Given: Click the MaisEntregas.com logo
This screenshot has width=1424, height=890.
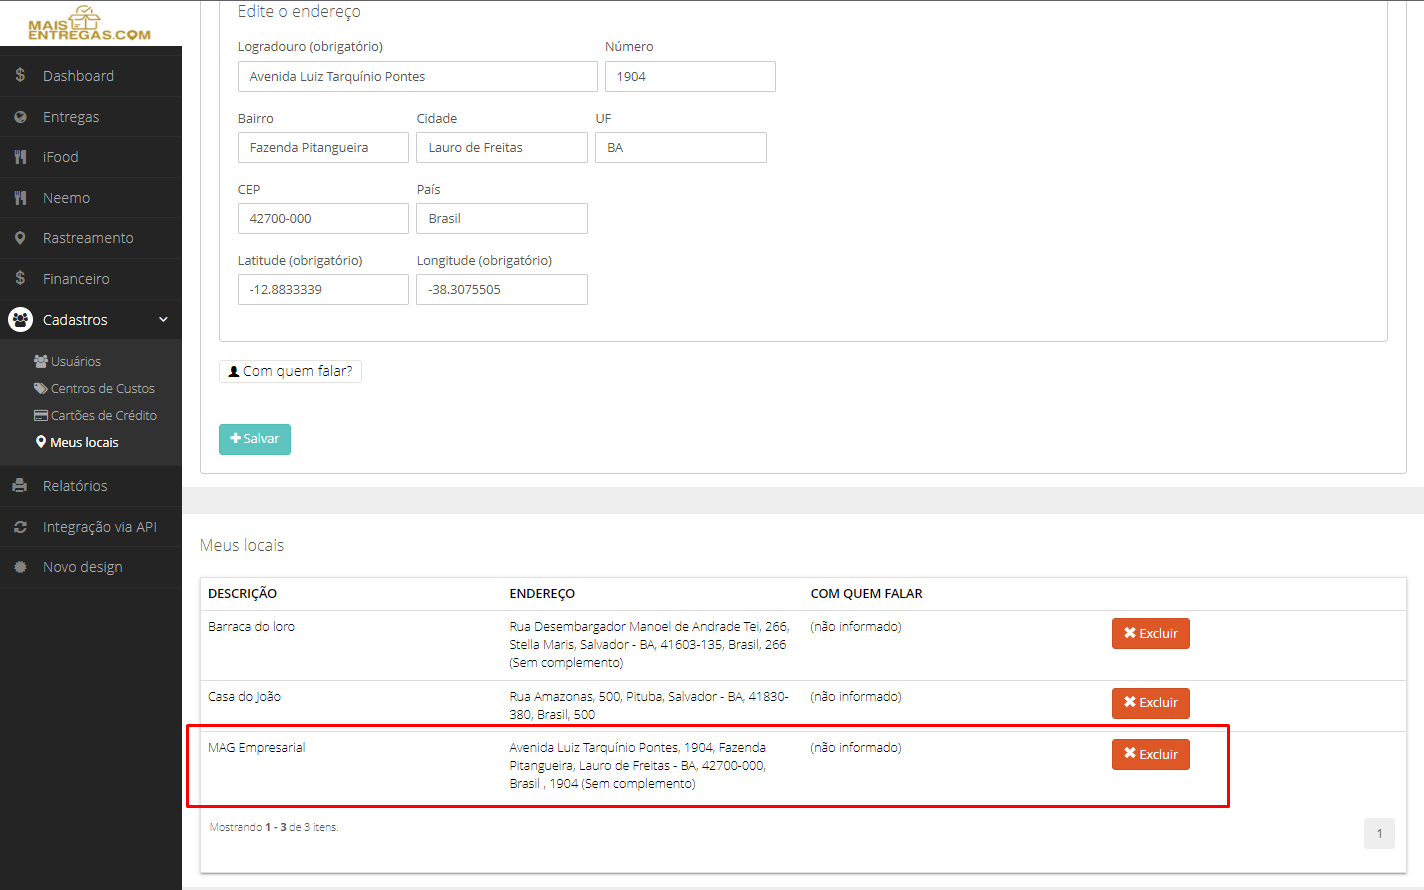Looking at the screenshot, I should pos(89,23).
